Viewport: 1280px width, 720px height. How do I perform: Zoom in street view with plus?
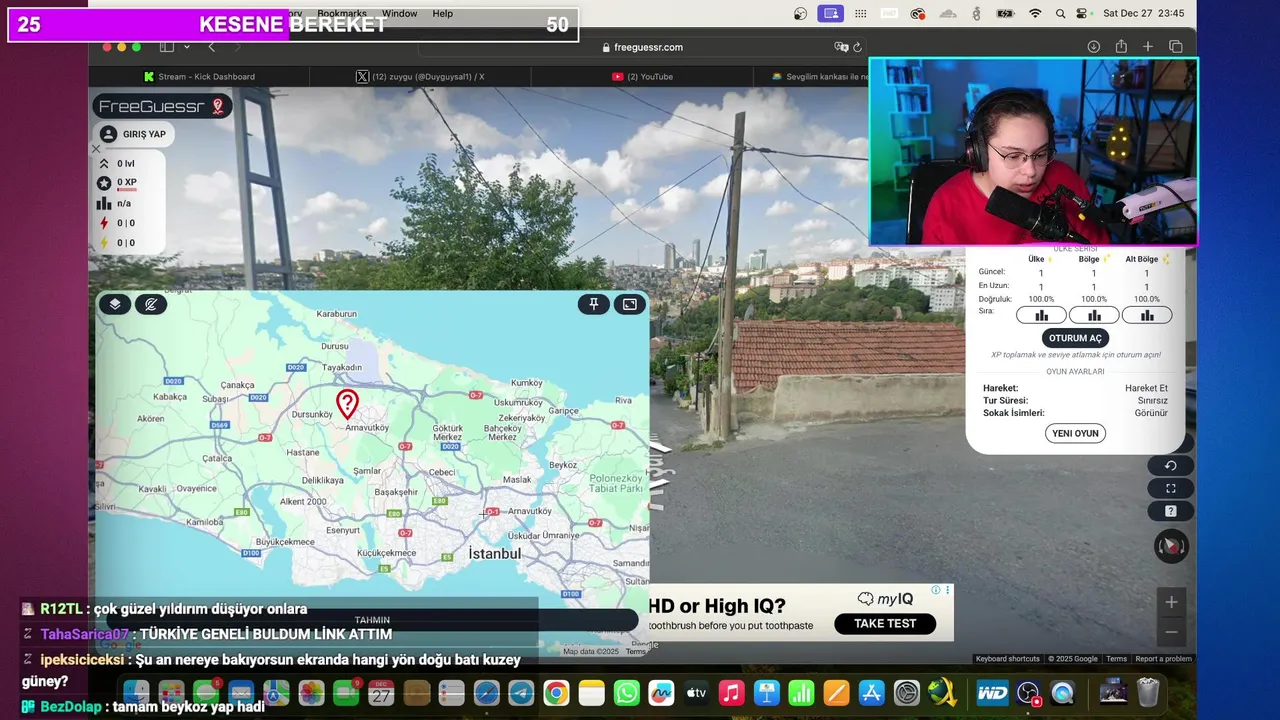pyautogui.click(x=1171, y=602)
